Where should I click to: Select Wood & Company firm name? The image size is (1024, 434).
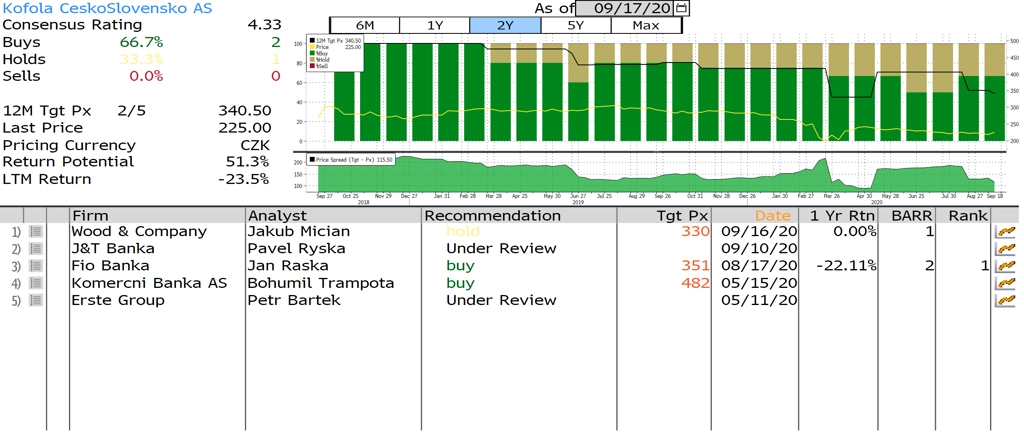(x=138, y=232)
